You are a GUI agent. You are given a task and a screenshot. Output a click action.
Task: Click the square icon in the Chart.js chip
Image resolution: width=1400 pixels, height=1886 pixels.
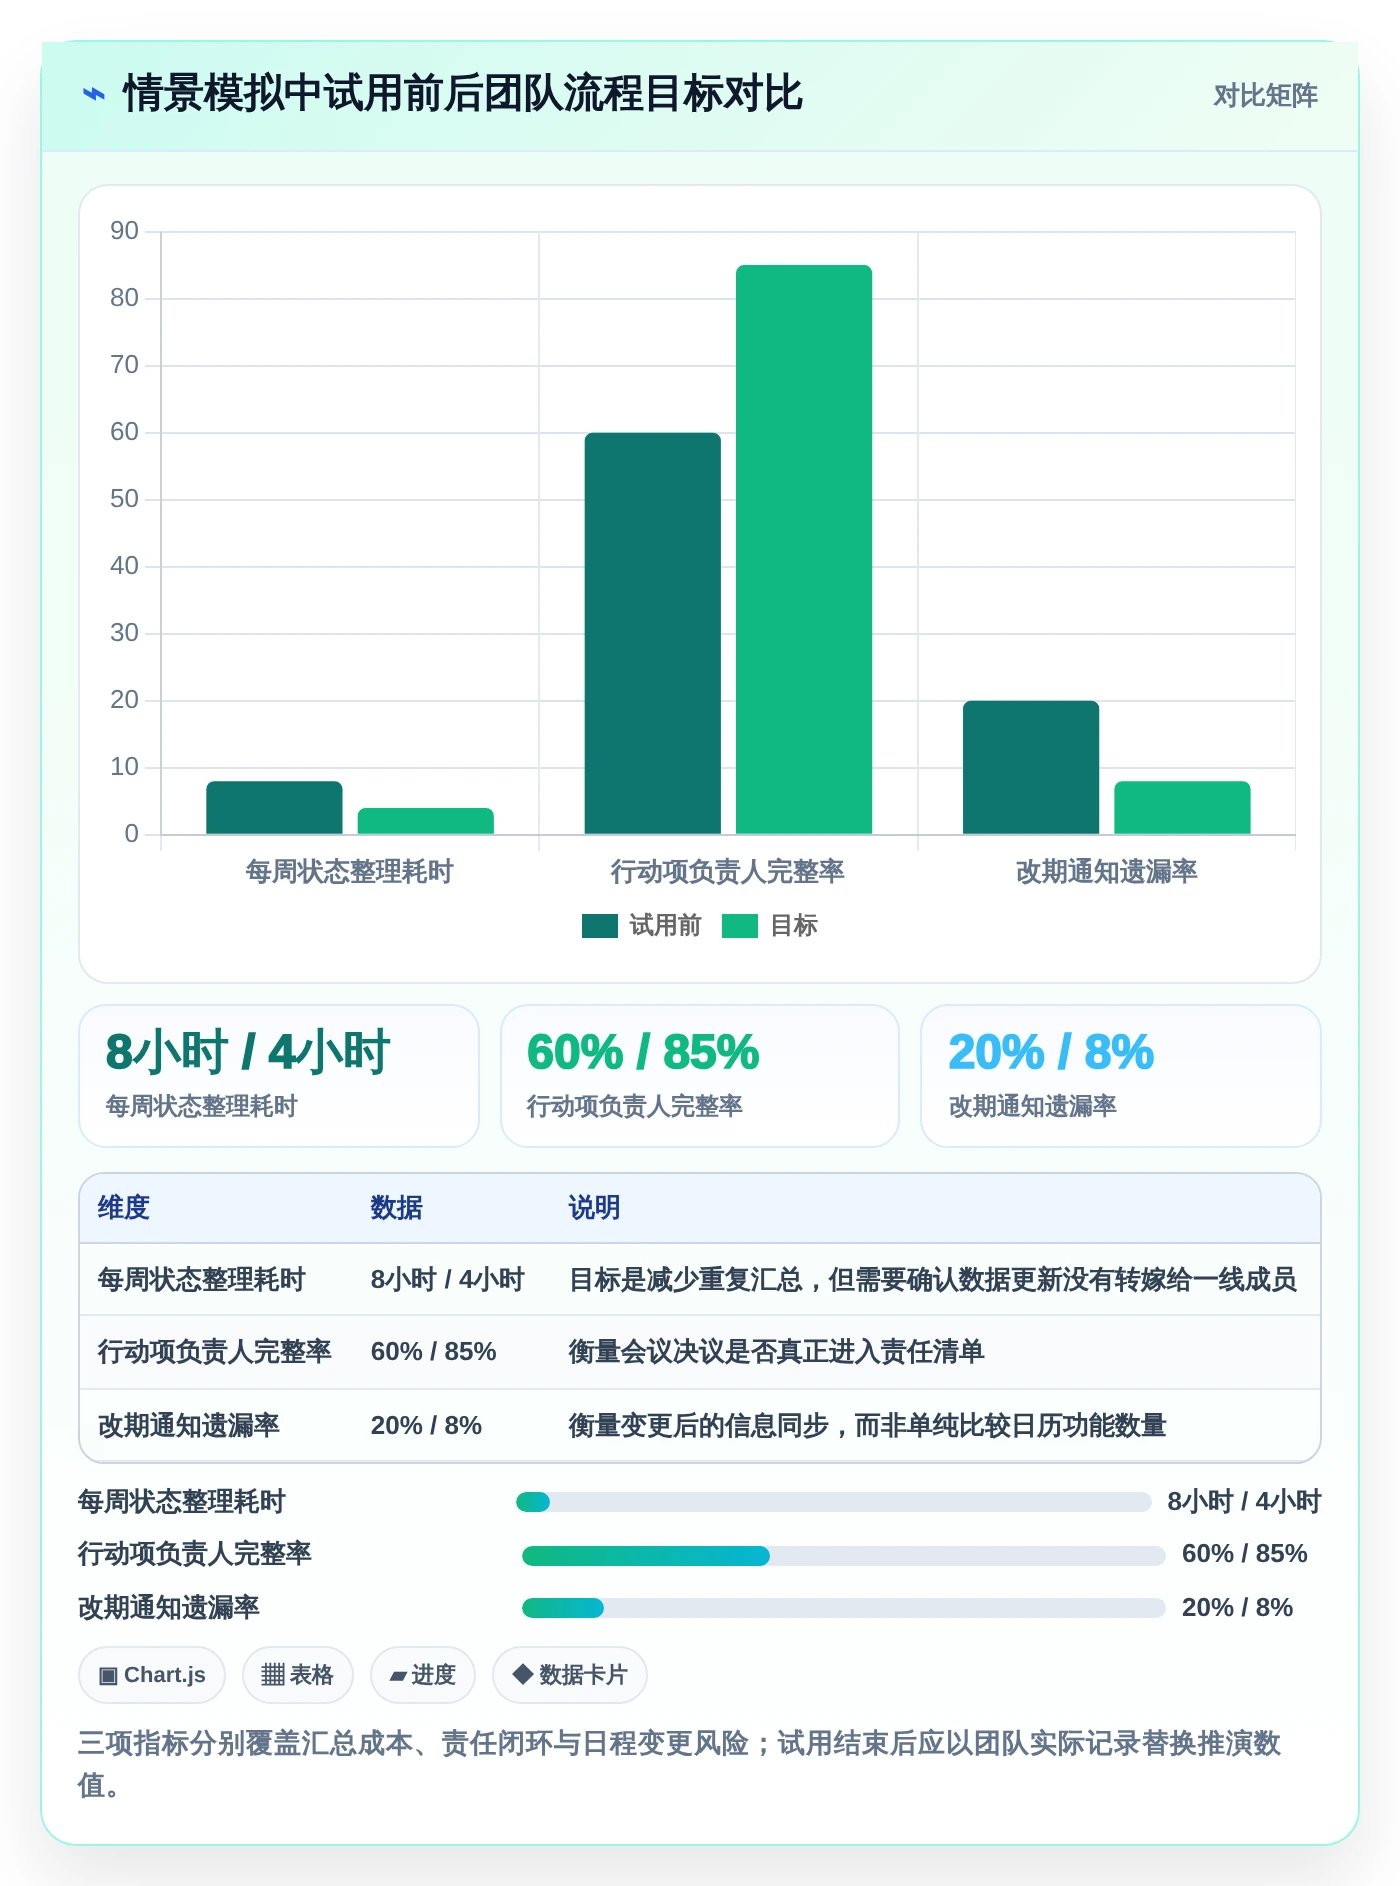tap(108, 1676)
